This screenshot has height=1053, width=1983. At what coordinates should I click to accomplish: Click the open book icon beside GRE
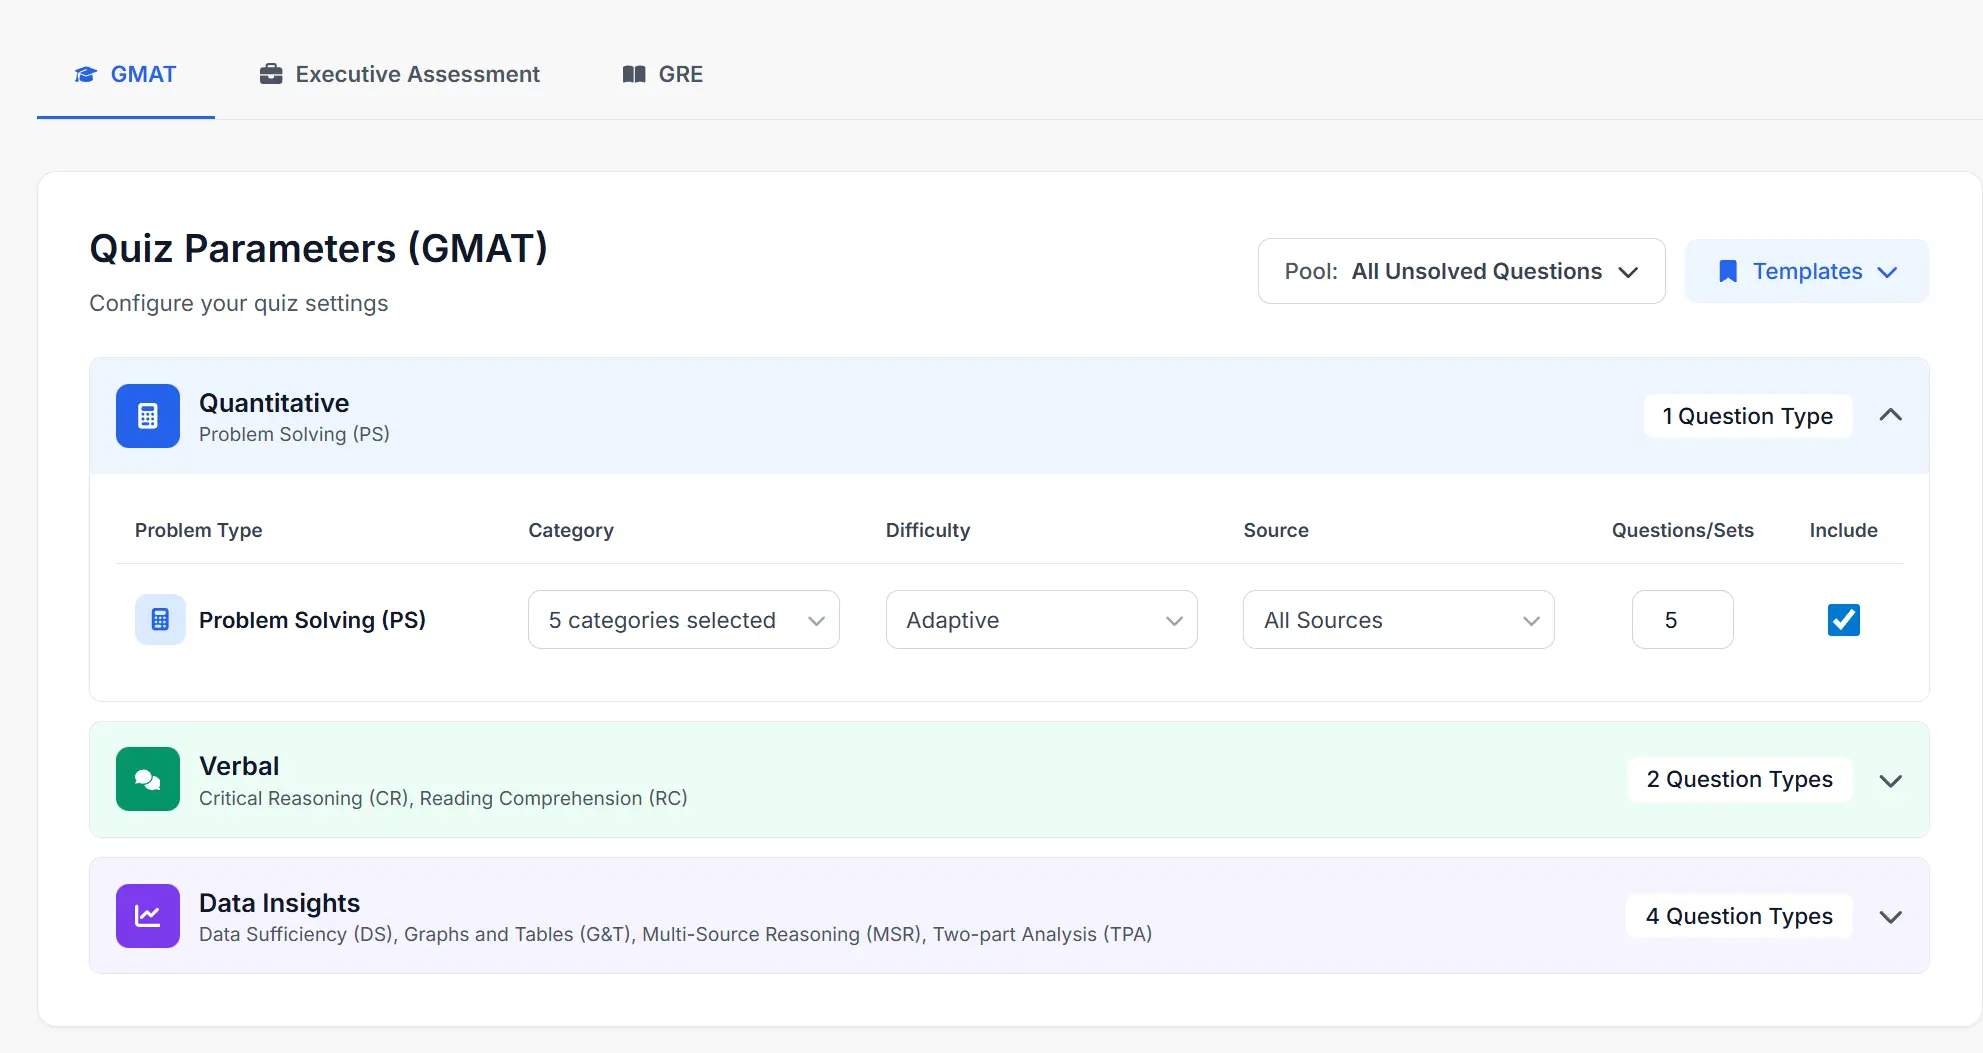tap(634, 75)
